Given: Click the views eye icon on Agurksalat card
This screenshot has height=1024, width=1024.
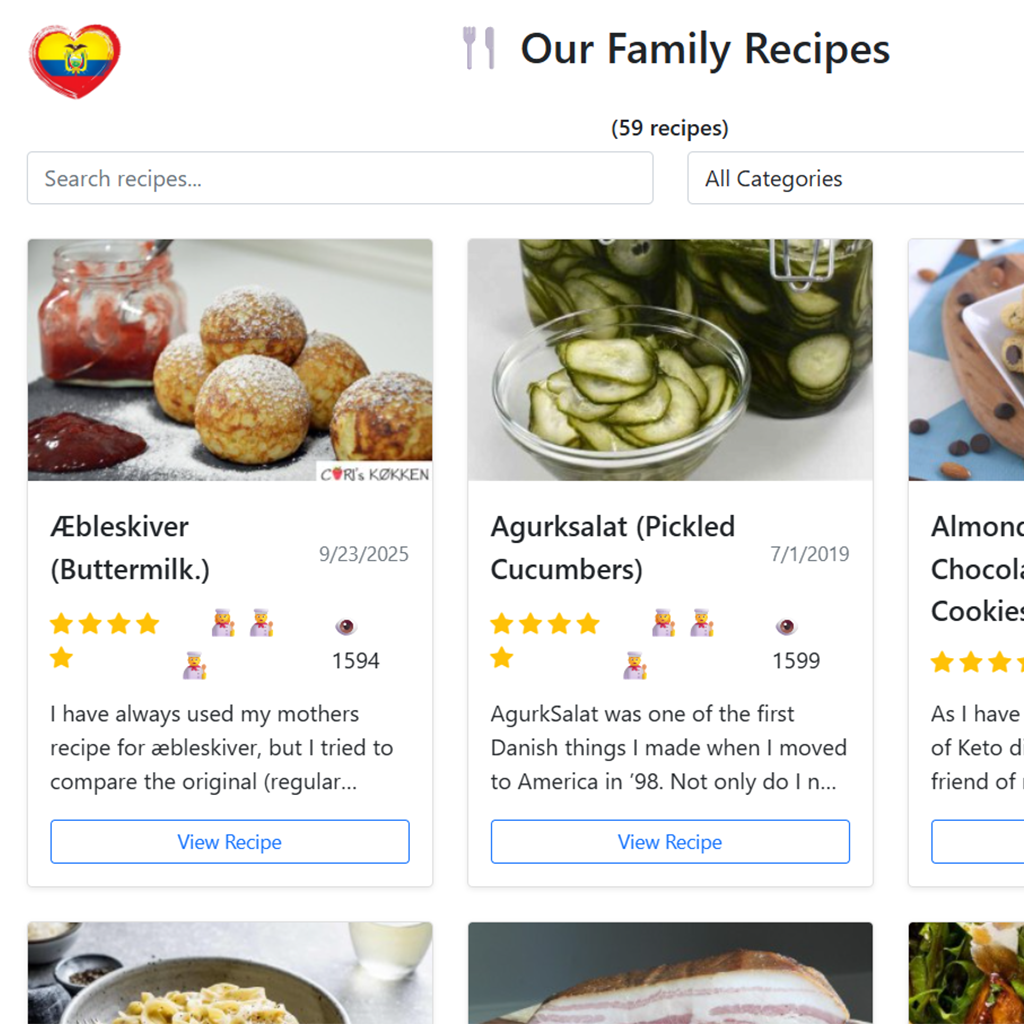Looking at the screenshot, I should tap(786, 627).
